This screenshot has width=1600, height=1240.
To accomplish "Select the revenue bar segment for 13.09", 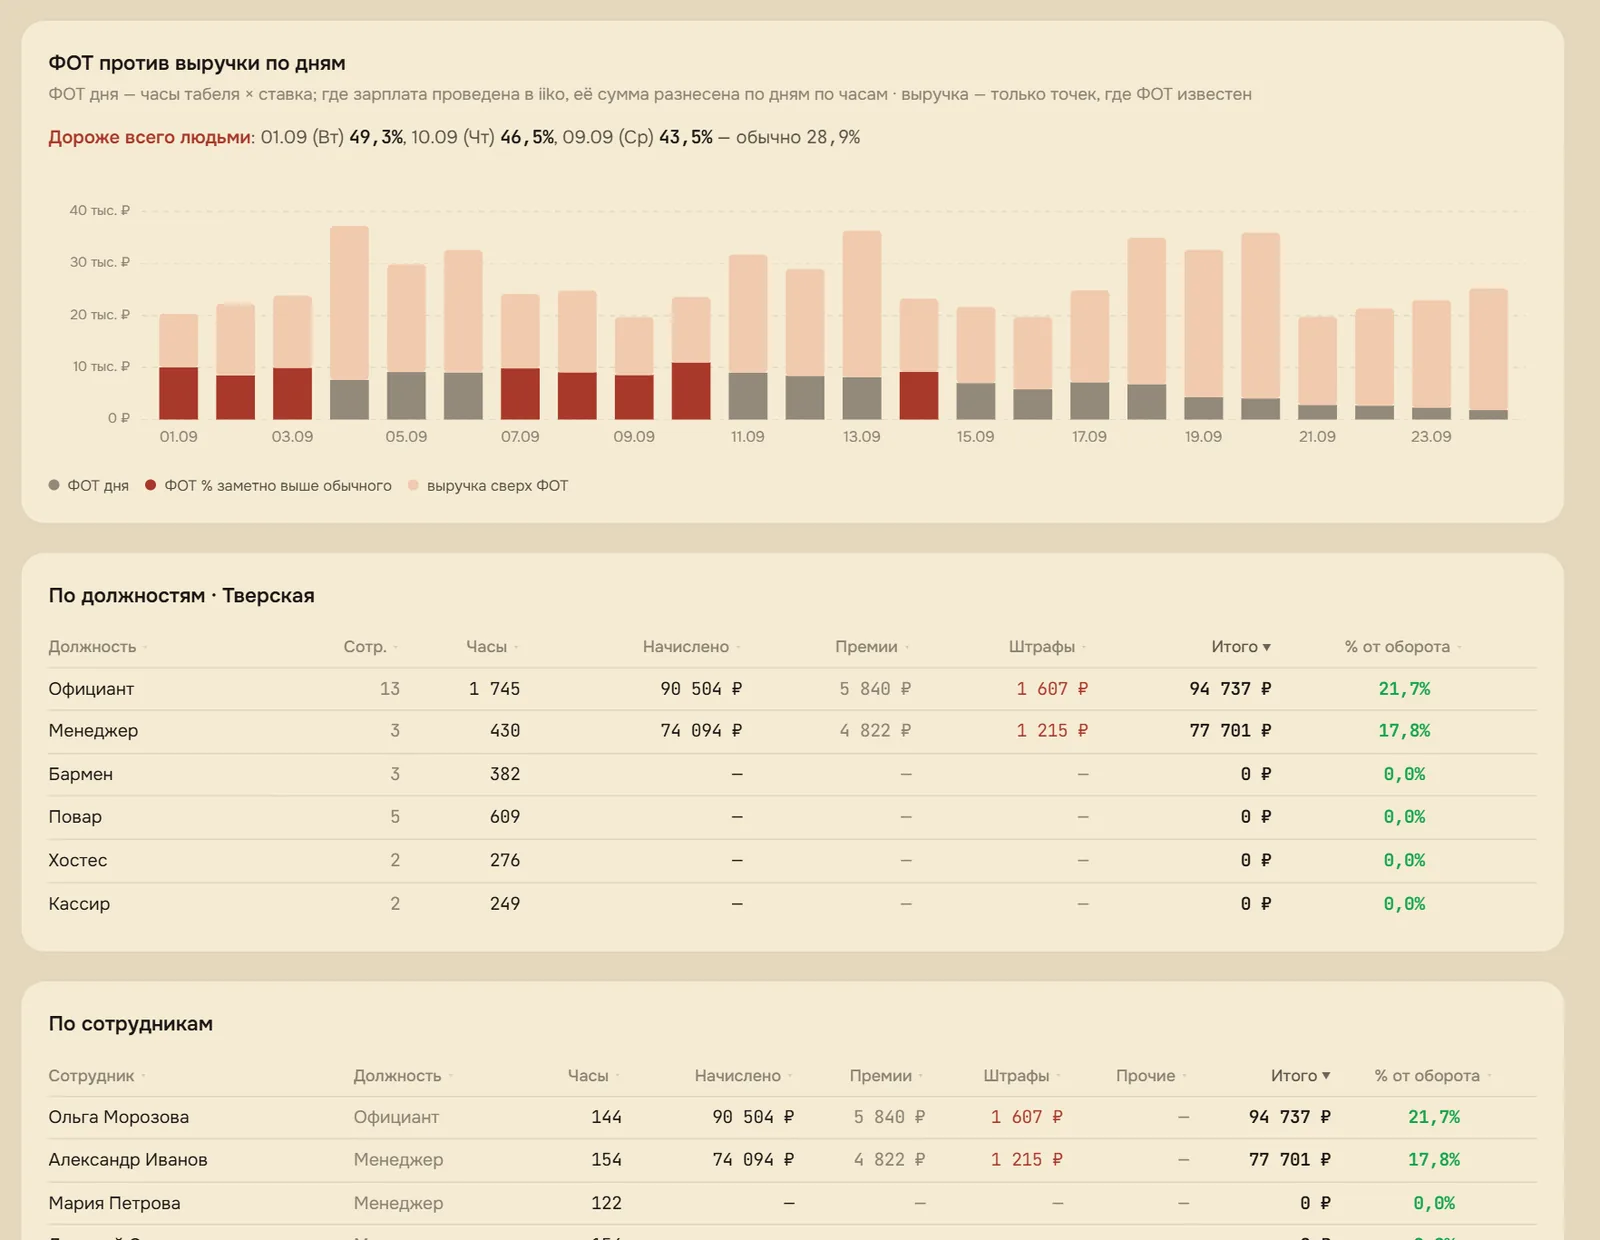I will [862, 304].
